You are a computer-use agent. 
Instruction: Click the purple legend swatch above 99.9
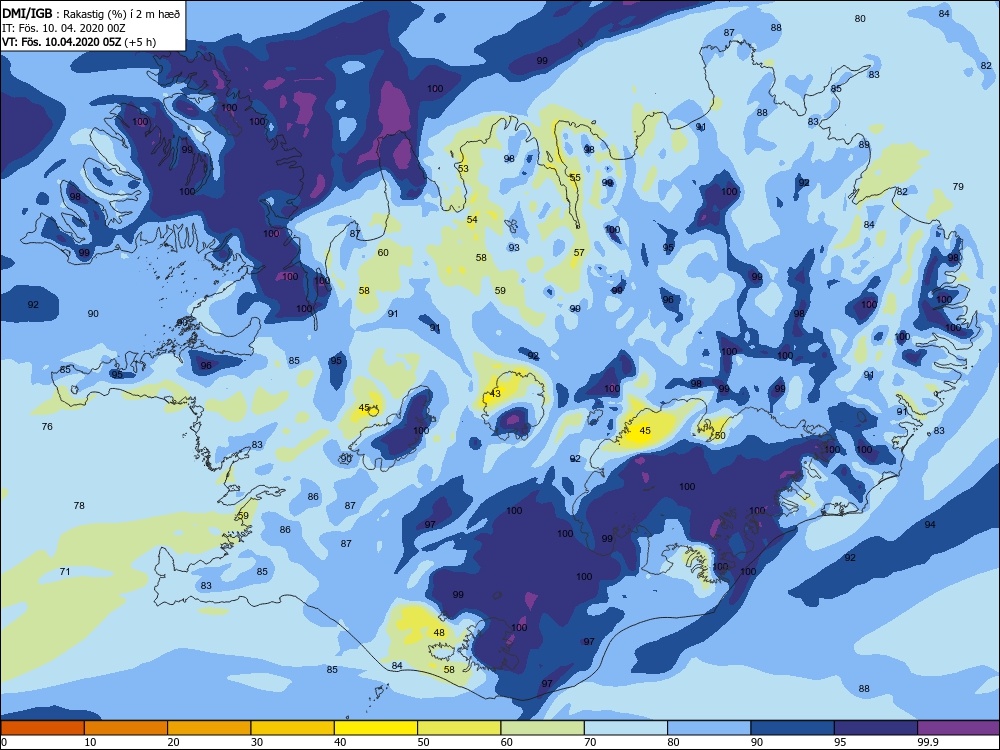click(959, 728)
